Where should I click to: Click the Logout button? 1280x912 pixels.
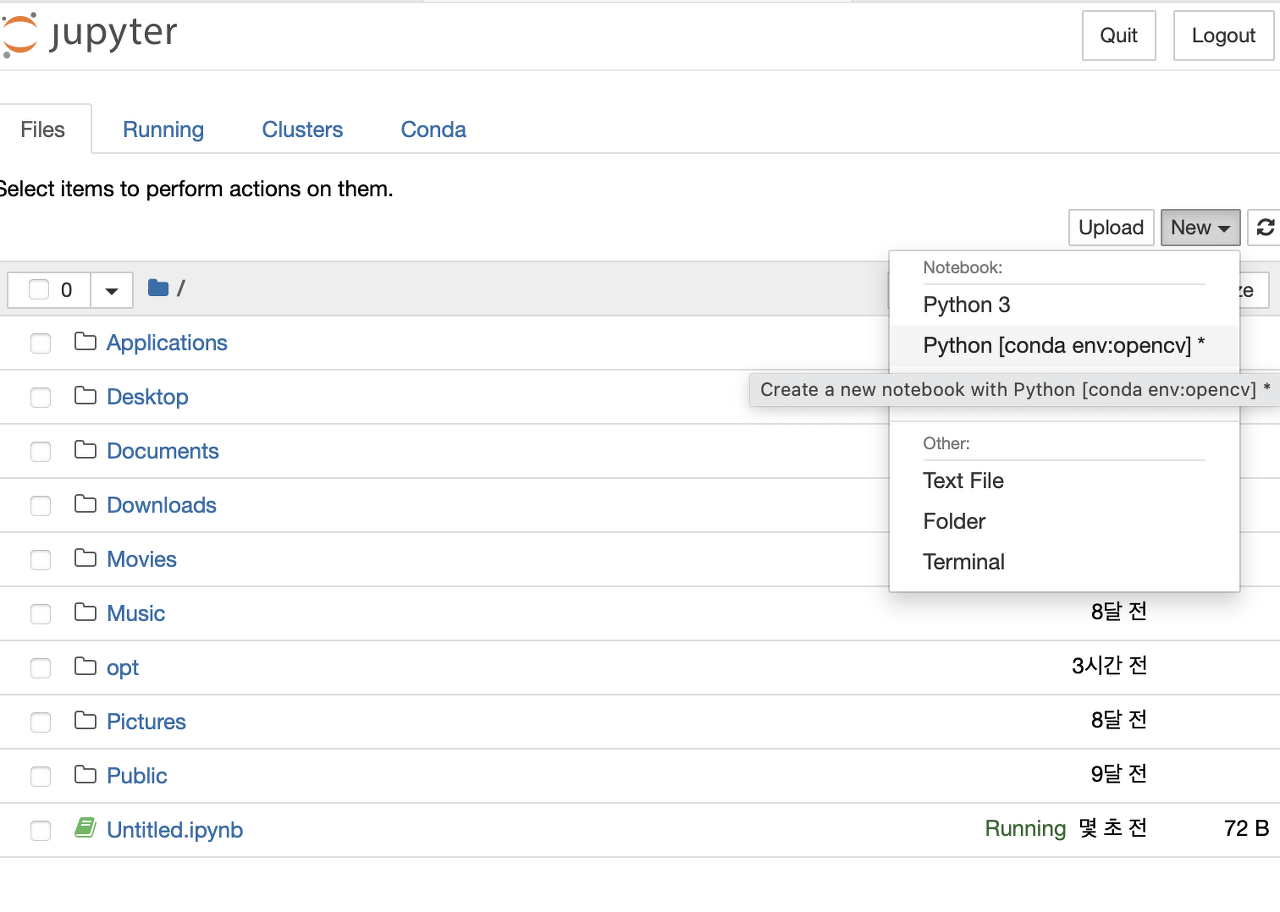(x=1223, y=35)
